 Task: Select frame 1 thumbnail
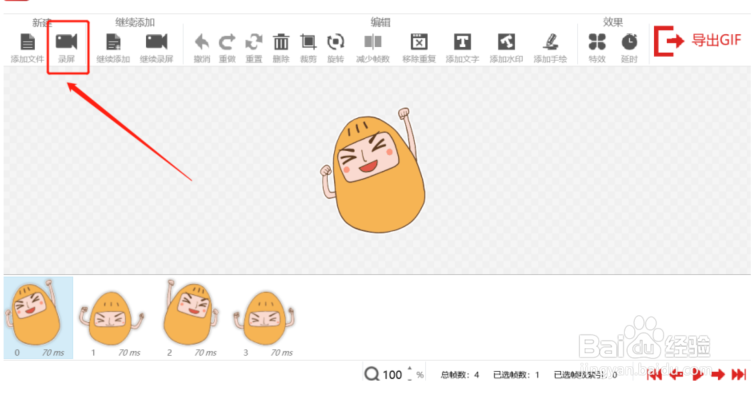[x=112, y=318]
